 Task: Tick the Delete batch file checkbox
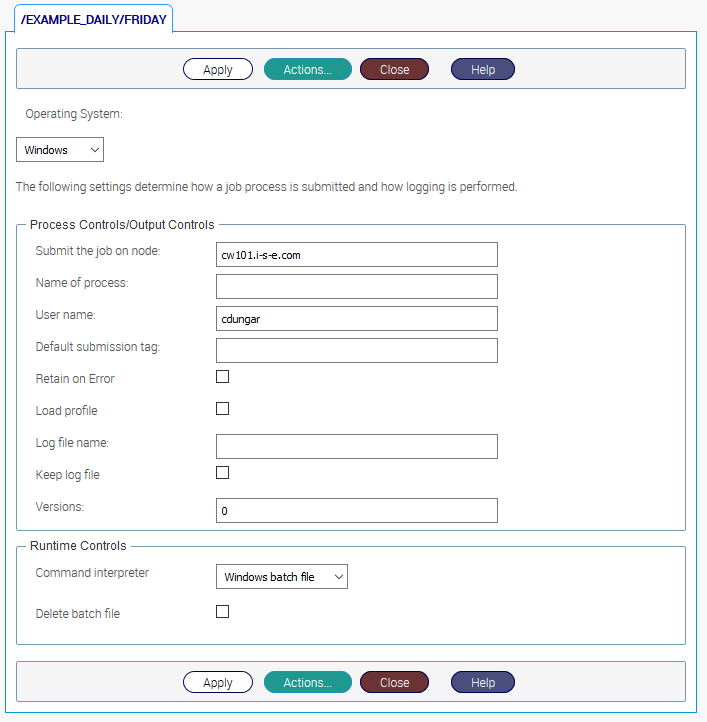click(223, 612)
